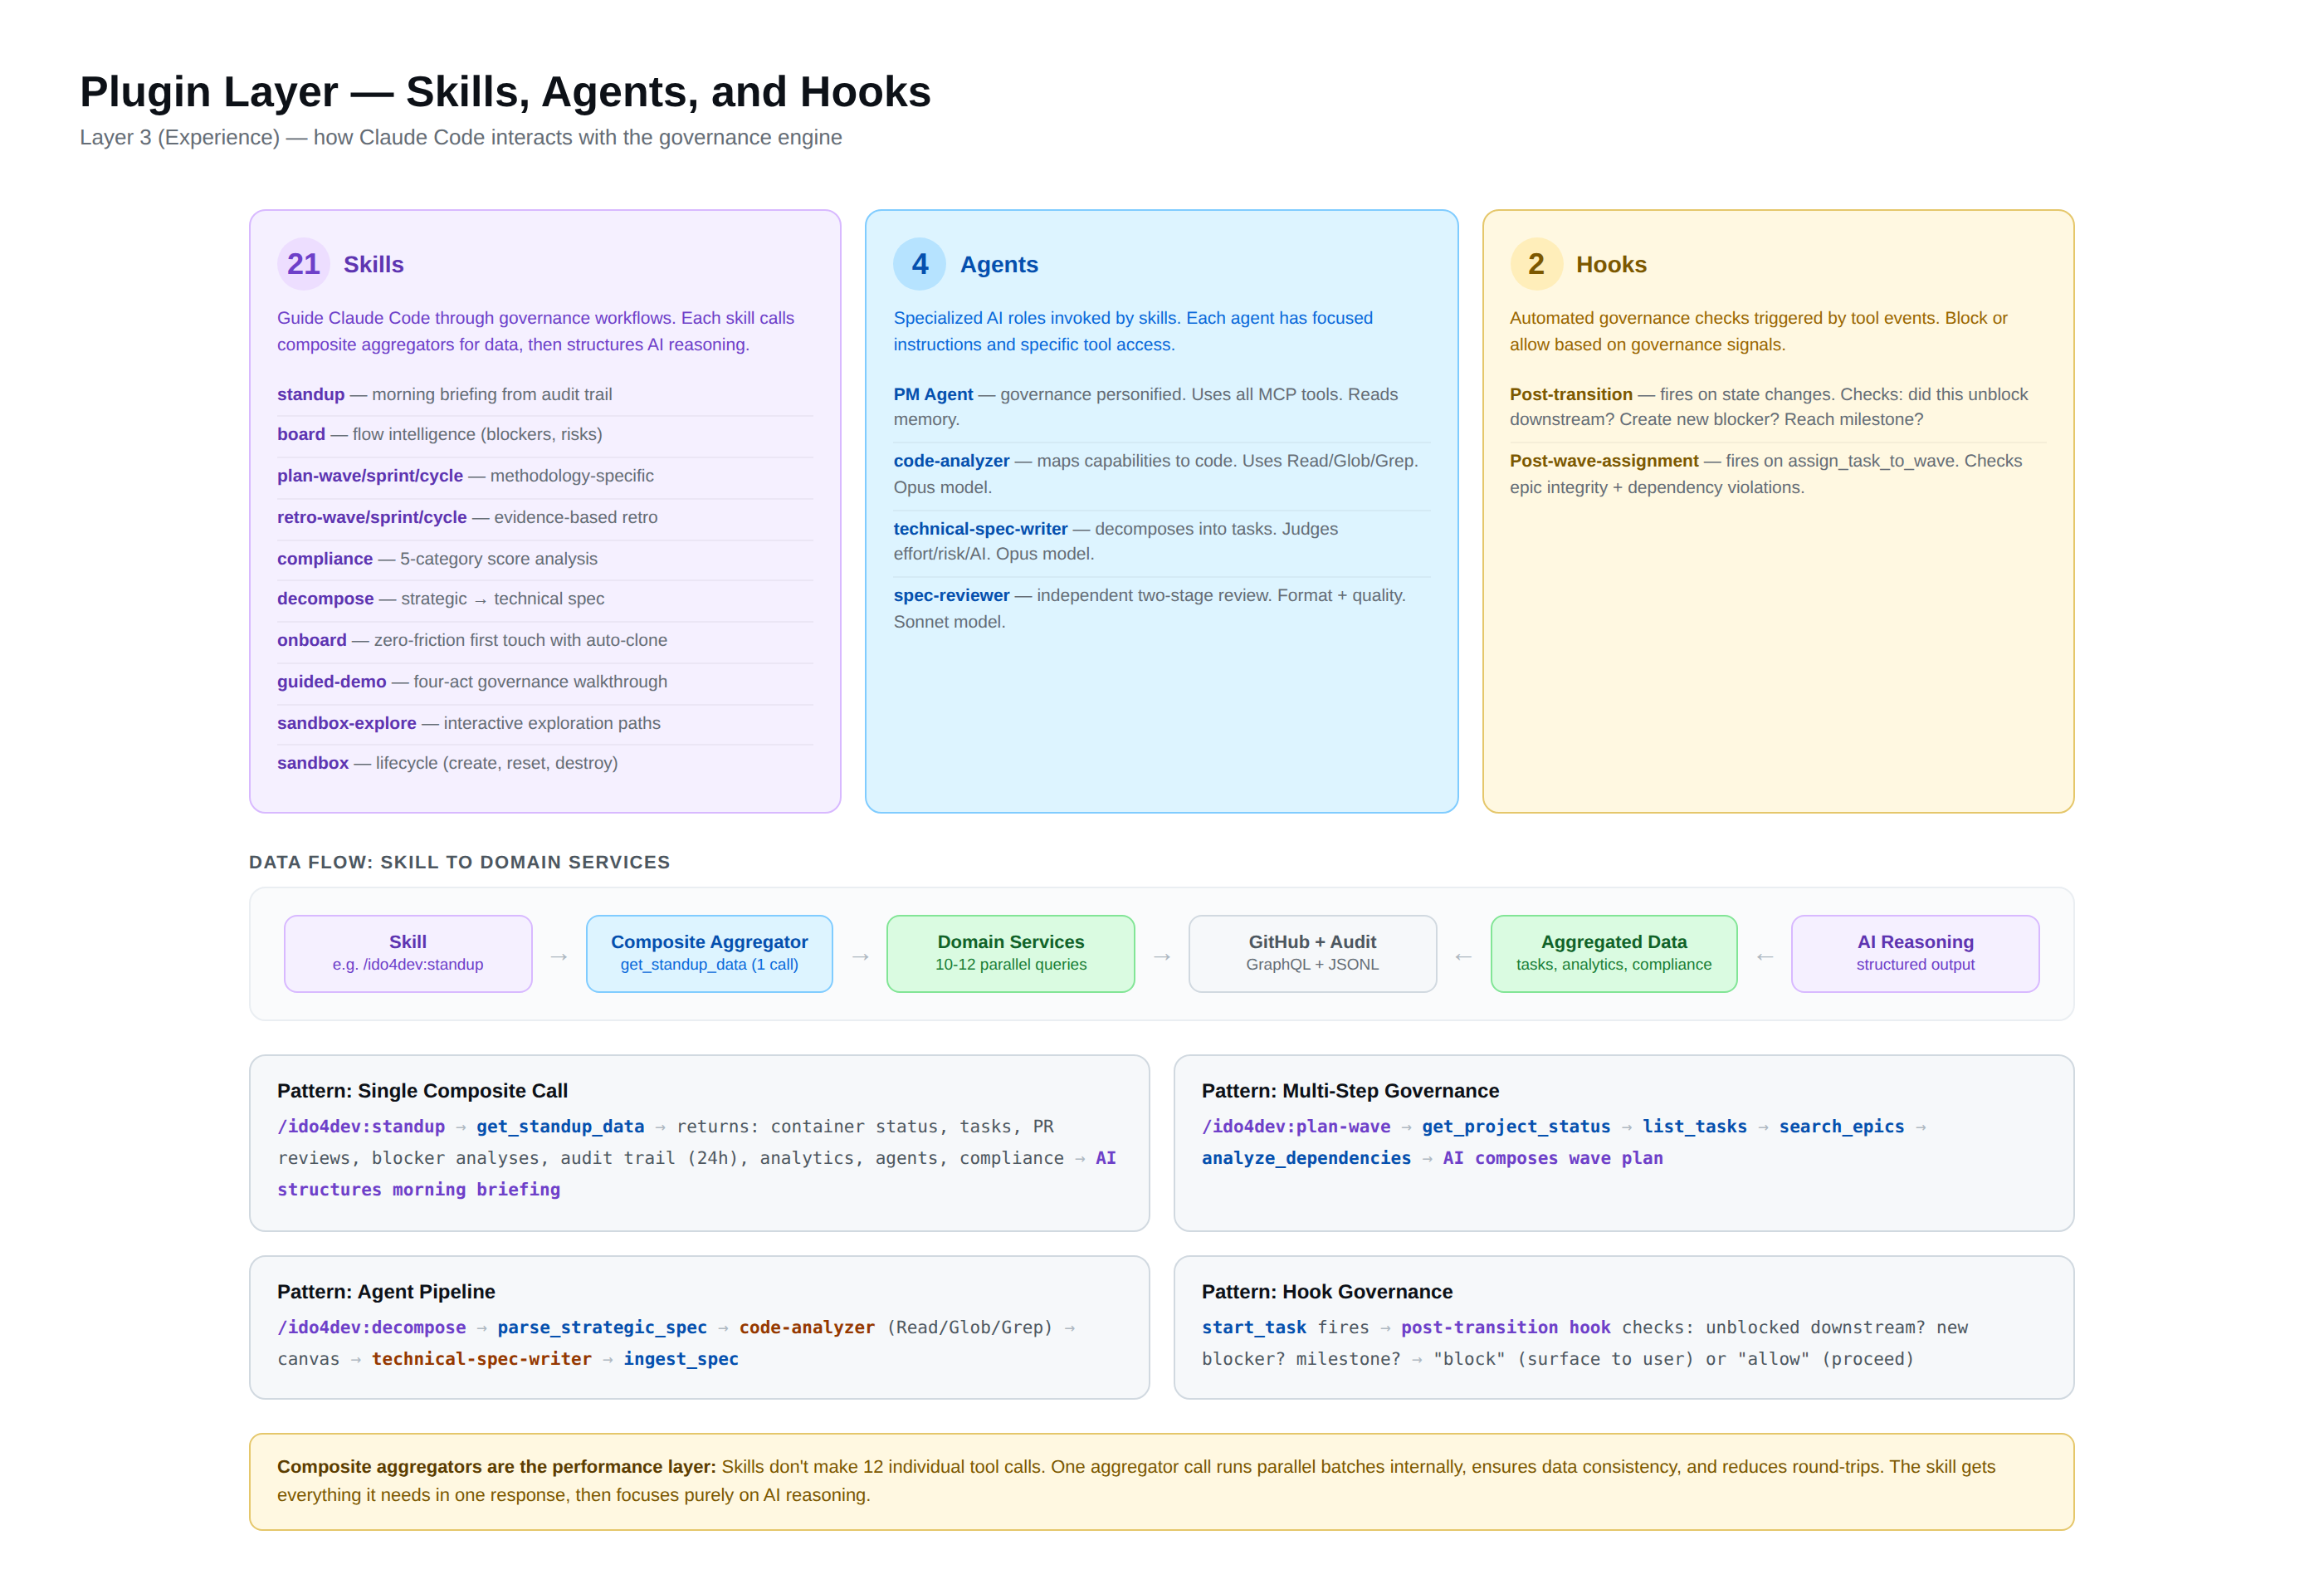The width and height of the screenshot is (2324, 1584).
Task: Click the GitHub + Audit flow node
Action: click(x=1312, y=953)
